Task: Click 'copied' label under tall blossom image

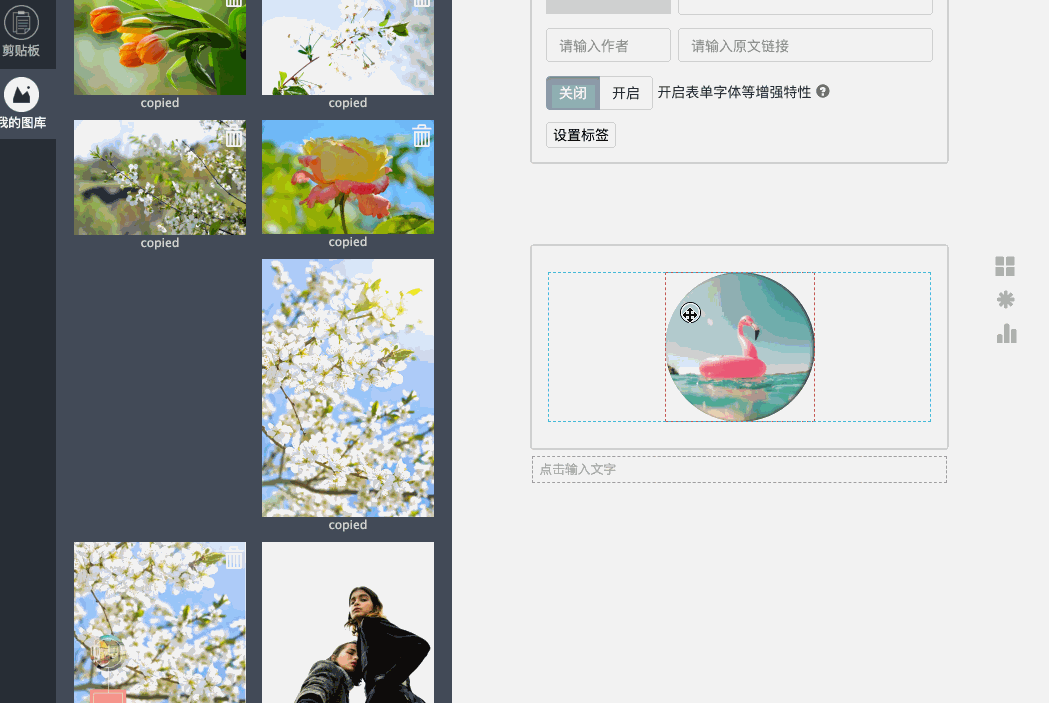Action: (x=348, y=525)
